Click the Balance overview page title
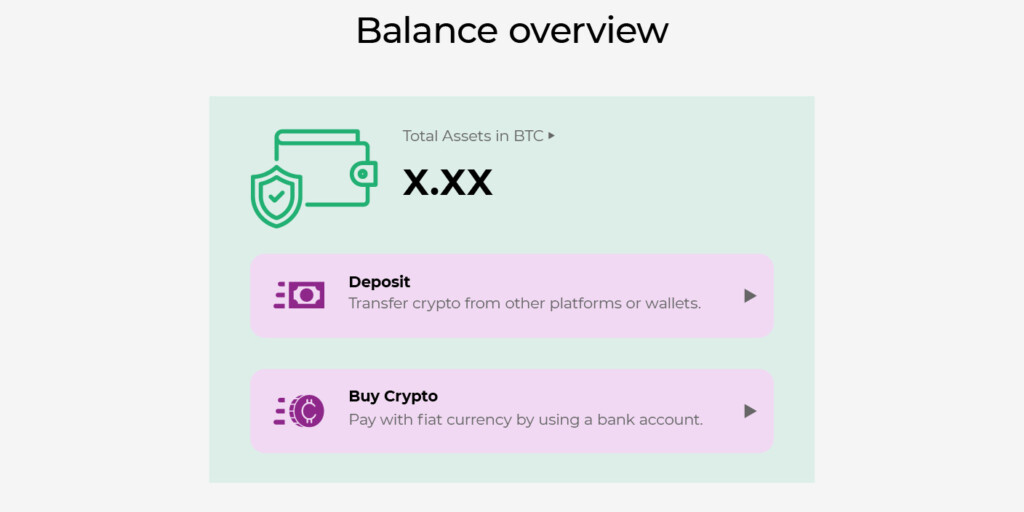Screen dimensions: 1024x512 point(512,30)
